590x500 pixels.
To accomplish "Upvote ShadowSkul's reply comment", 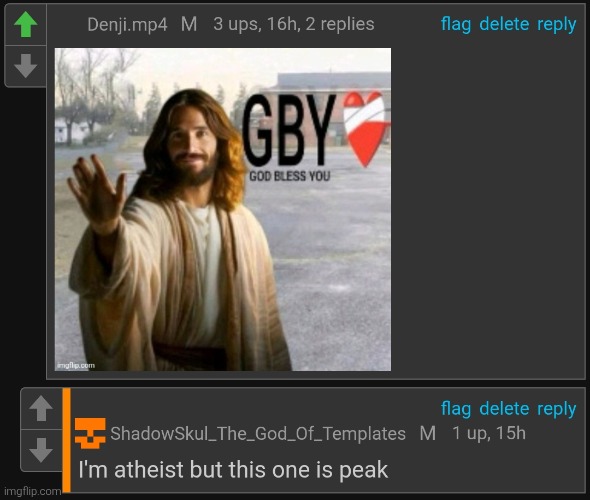I will pyautogui.click(x=41, y=409).
